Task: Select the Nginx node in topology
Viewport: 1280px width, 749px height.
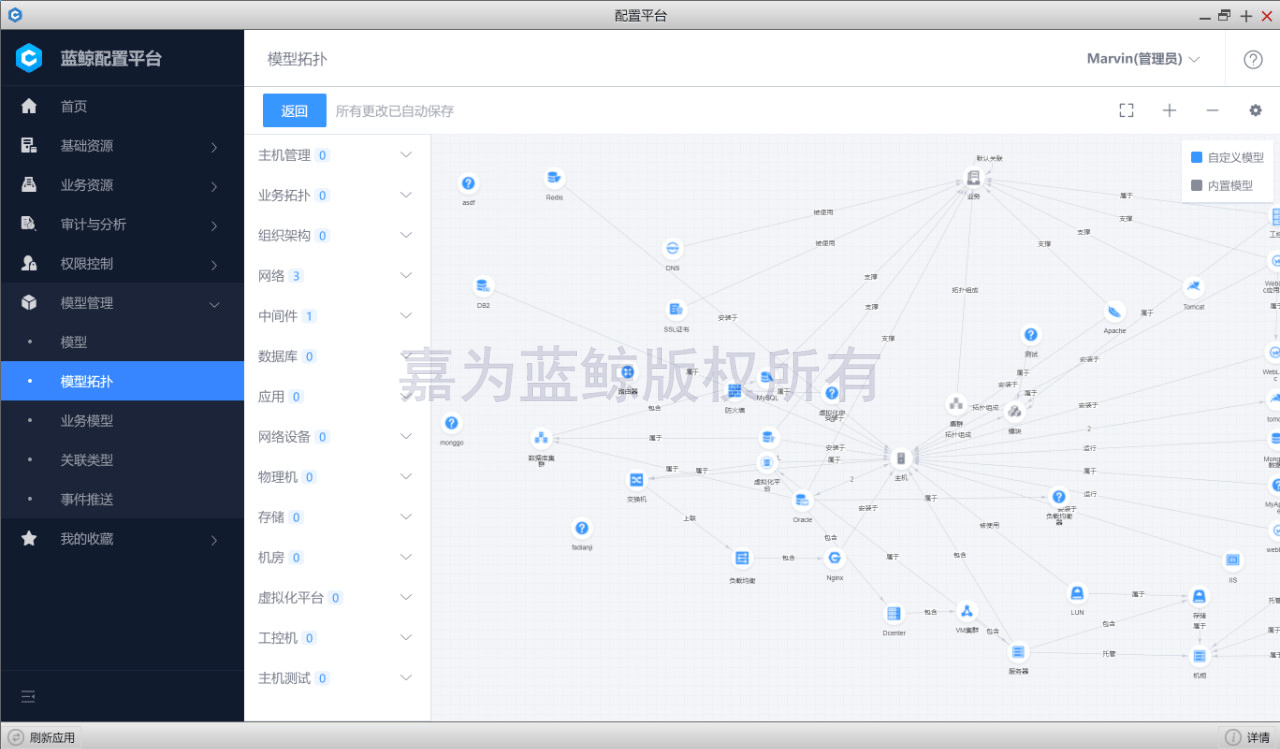Action: click(x=835, y=558)
